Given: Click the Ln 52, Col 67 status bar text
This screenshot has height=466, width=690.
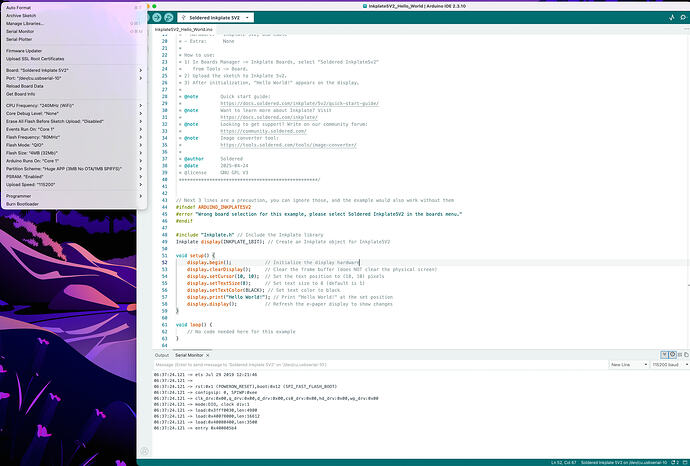Looking at the screenshot, I should point(564,462).
